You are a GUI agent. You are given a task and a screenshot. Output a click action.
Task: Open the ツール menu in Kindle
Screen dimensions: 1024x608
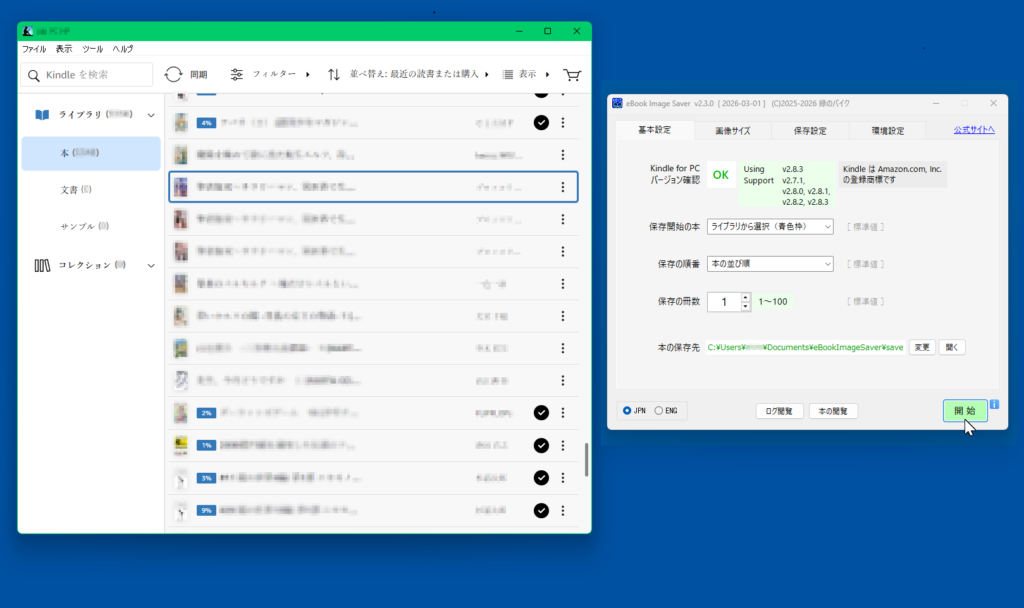pos(92,49)
